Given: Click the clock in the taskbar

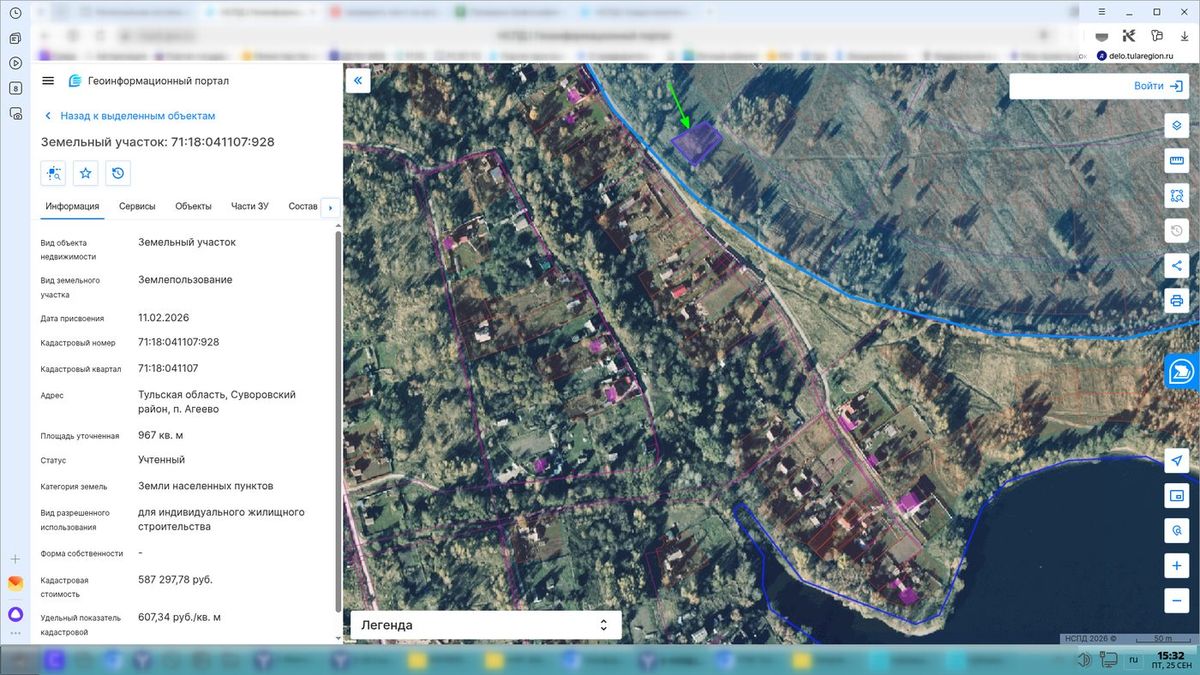Looking at the screenshot, I should tap(1169, 660).
